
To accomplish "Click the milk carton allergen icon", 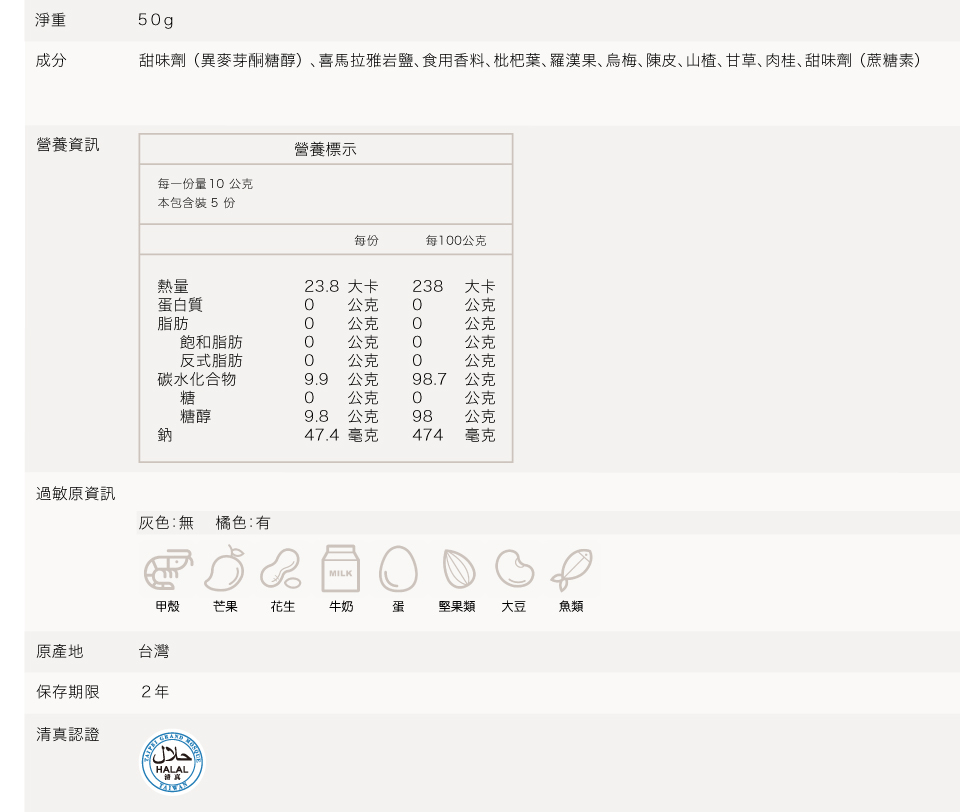I will click(x=341, y=570).
